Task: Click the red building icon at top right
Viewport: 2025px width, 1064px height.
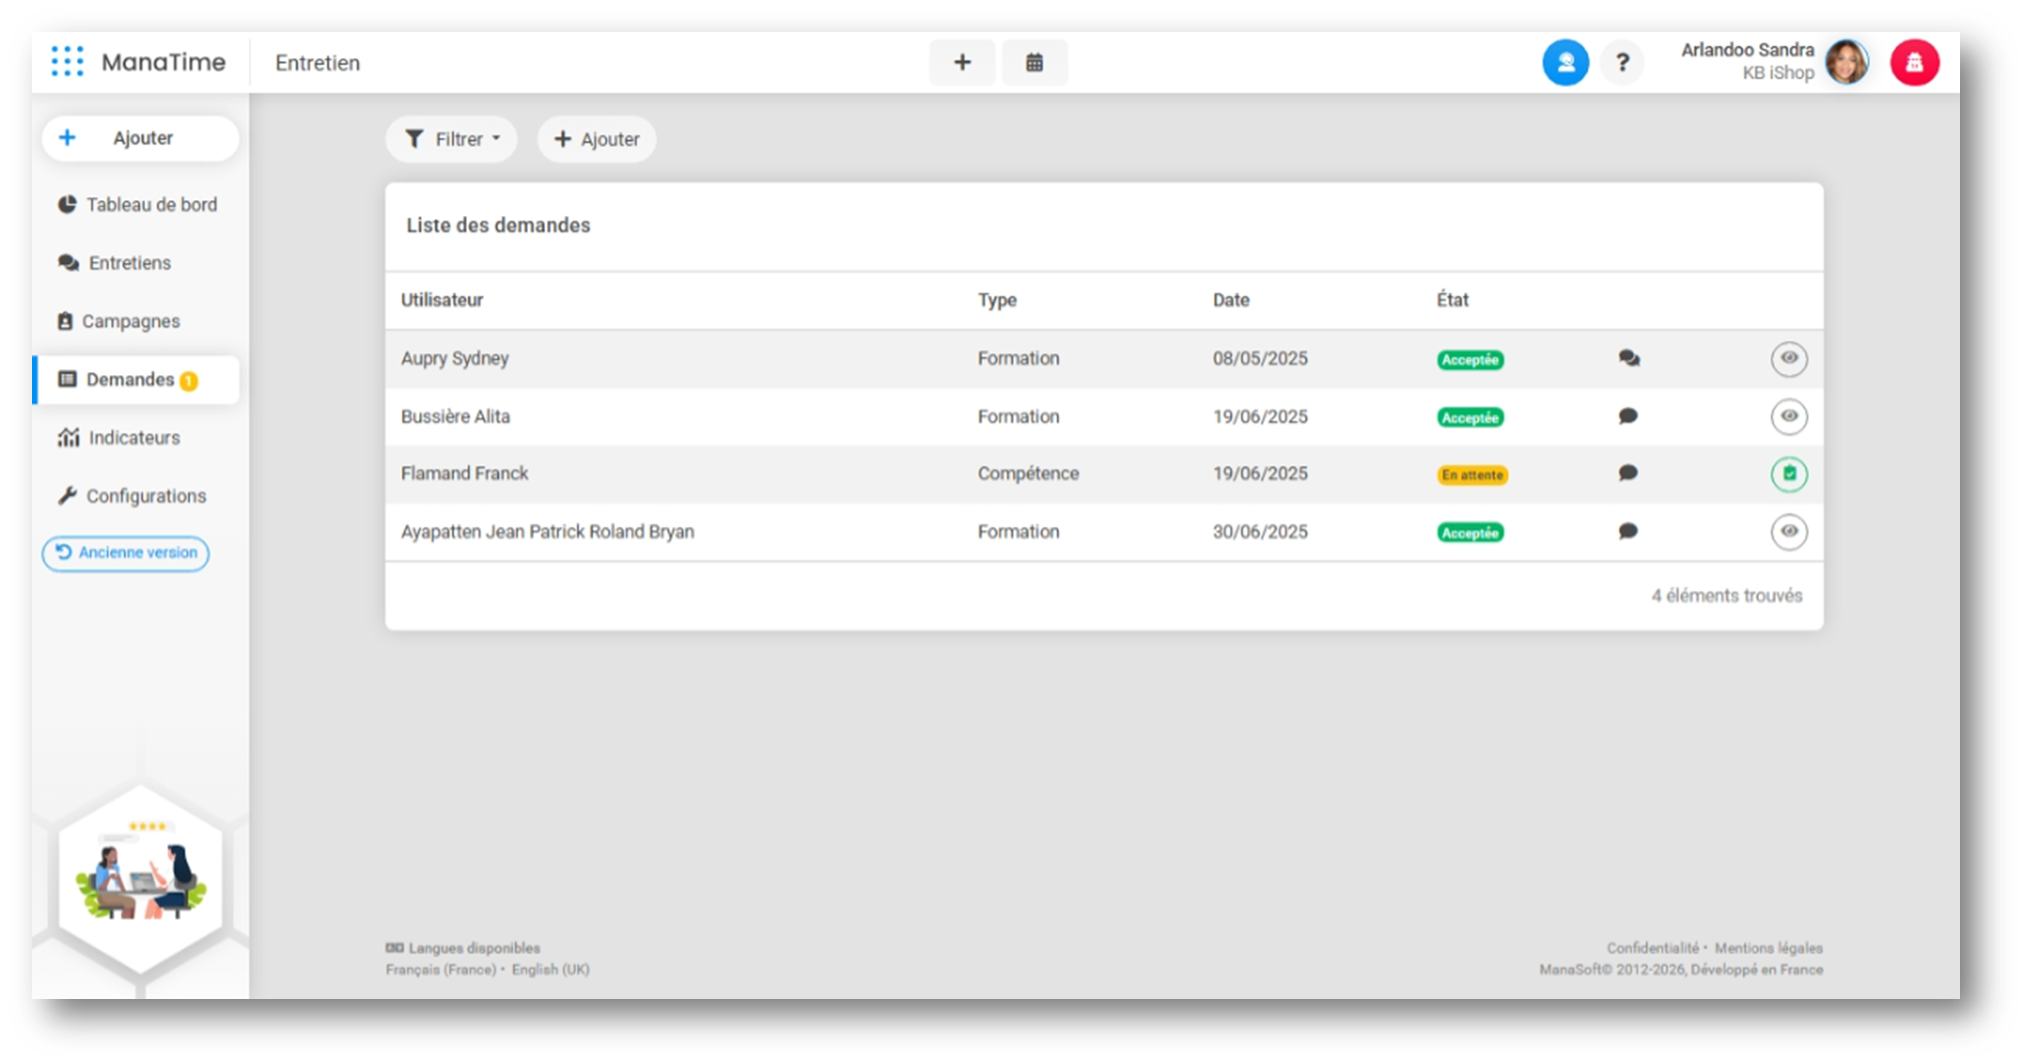Action: click(x=1914, y=63)
